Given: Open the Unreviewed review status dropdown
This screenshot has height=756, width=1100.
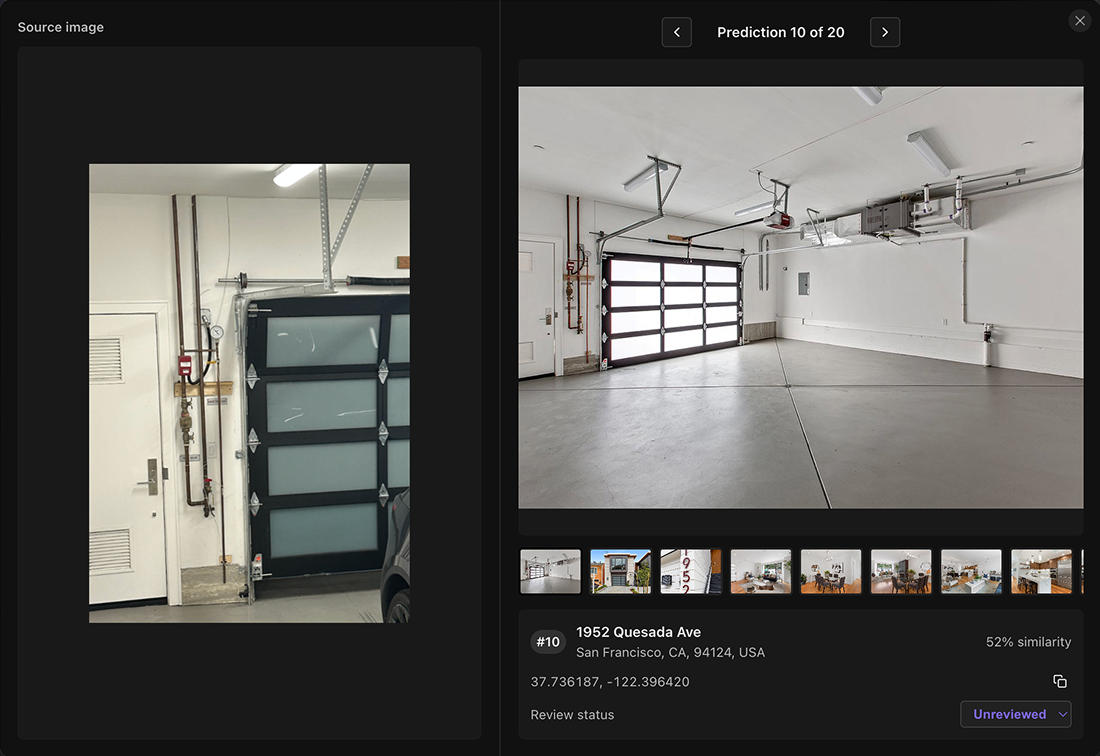Looking at the screenshot, I should 1015,714.
